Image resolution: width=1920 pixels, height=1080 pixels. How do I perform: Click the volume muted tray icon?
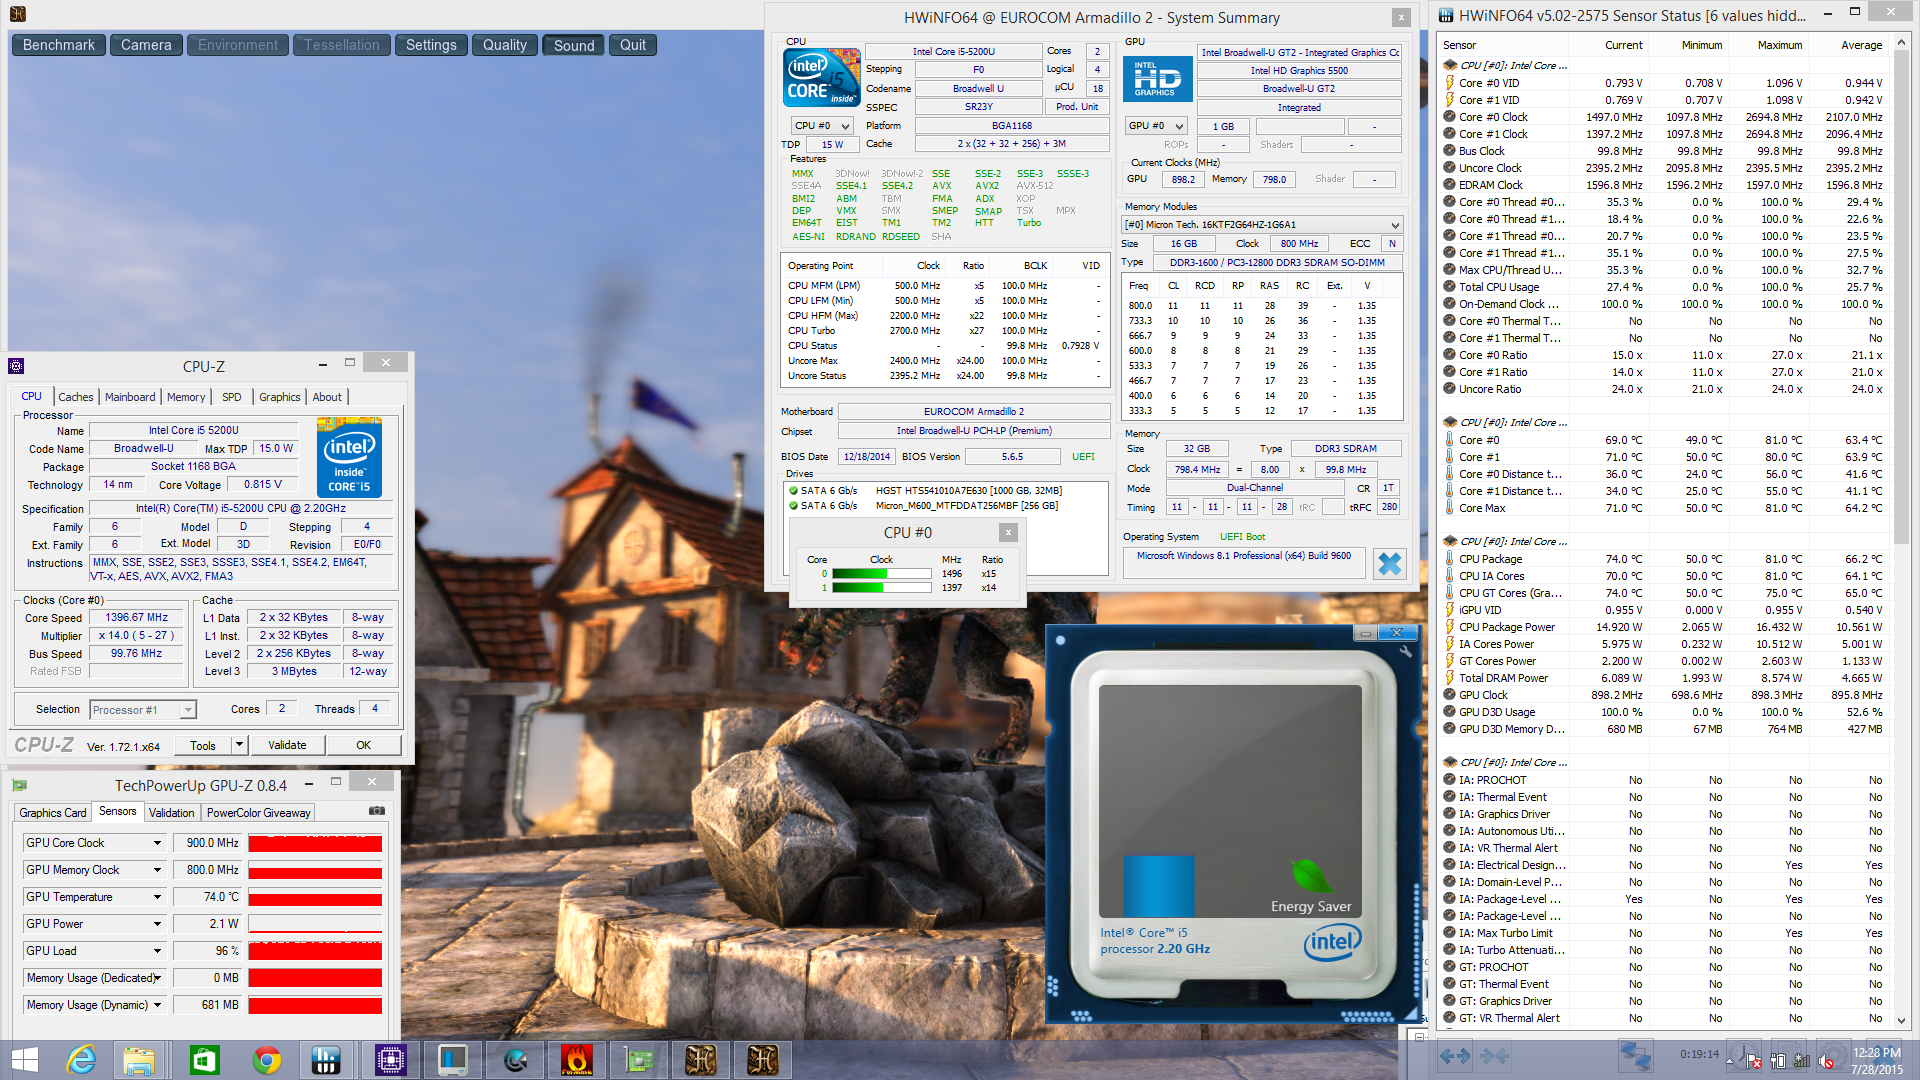(1826, 1061)
